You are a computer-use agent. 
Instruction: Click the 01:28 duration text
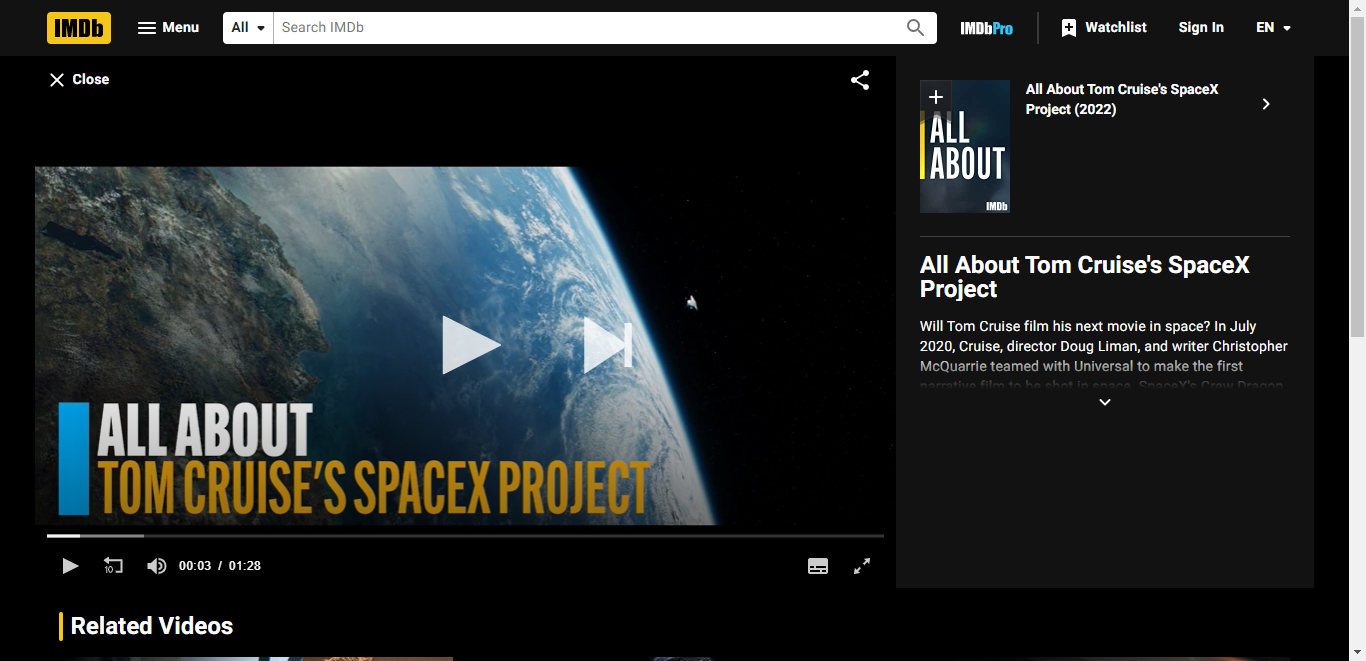coord(245,566)
